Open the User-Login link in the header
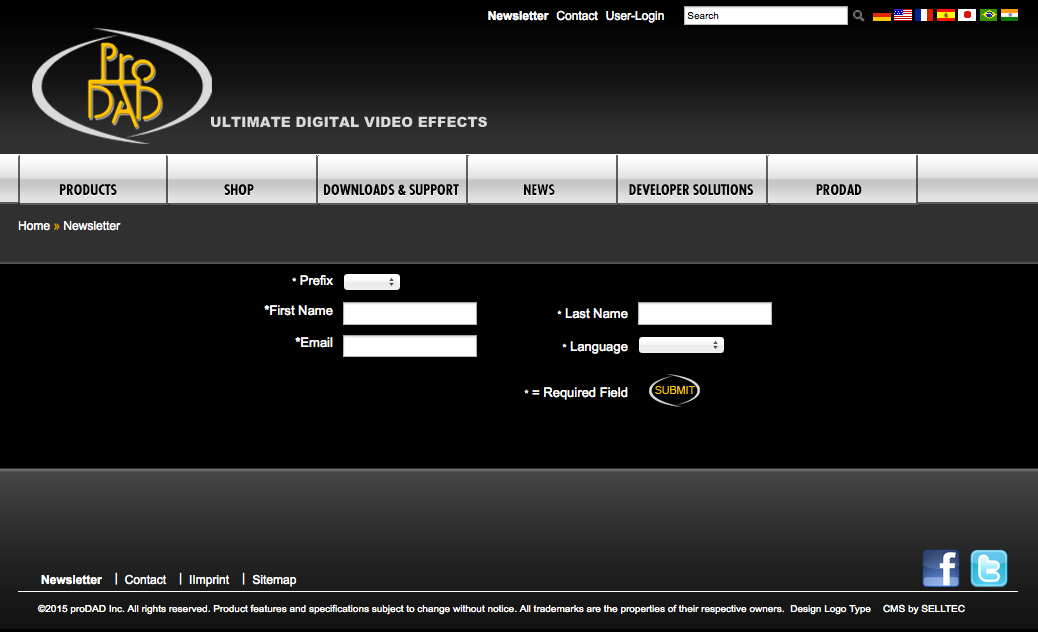This screenshot has width=1038, height=632. (635, 16)
